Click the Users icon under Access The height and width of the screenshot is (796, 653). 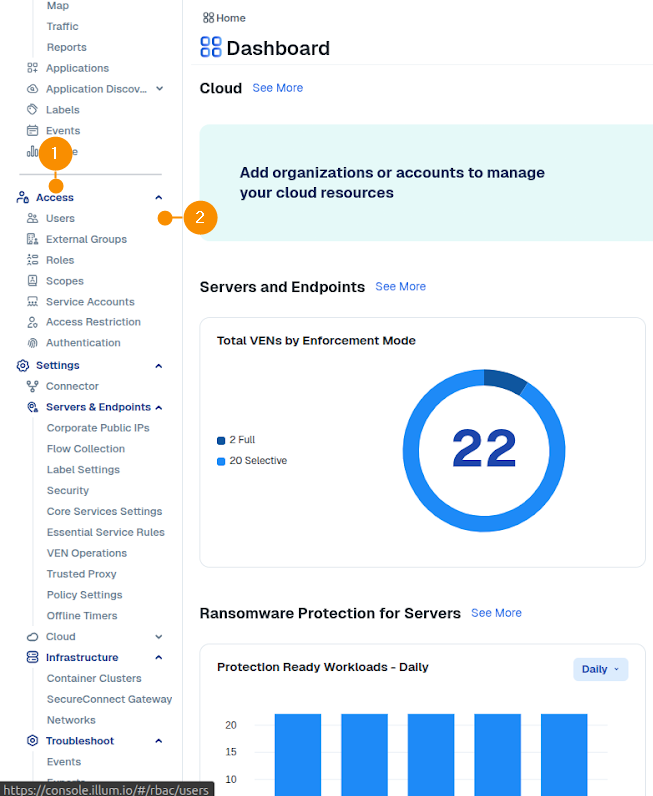coord(33,218)
